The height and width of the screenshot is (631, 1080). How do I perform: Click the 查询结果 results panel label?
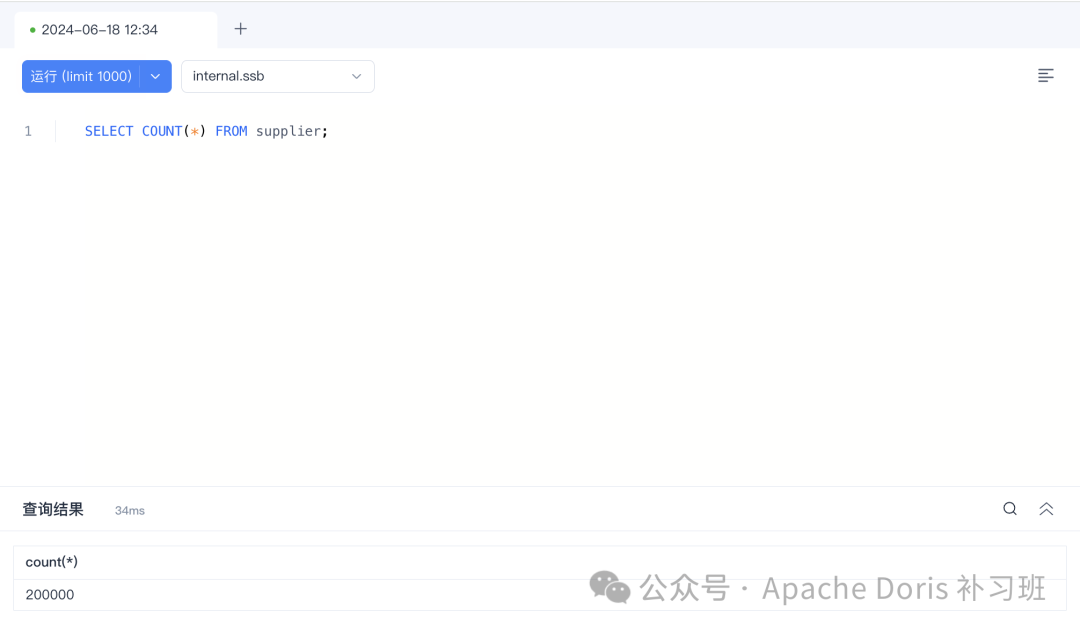(x=52, y=509)
